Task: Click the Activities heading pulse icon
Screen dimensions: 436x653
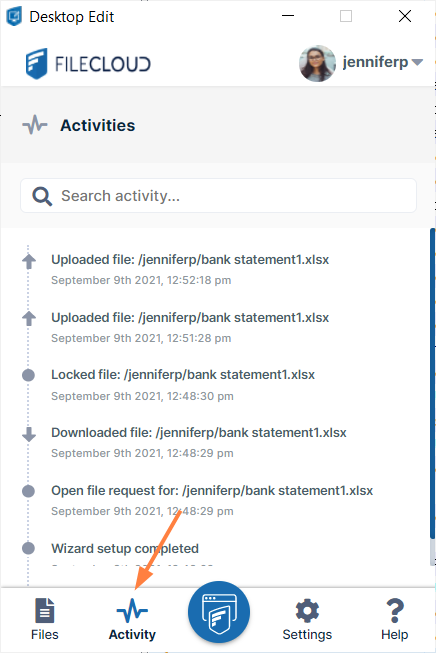Action: coord(35,125)
